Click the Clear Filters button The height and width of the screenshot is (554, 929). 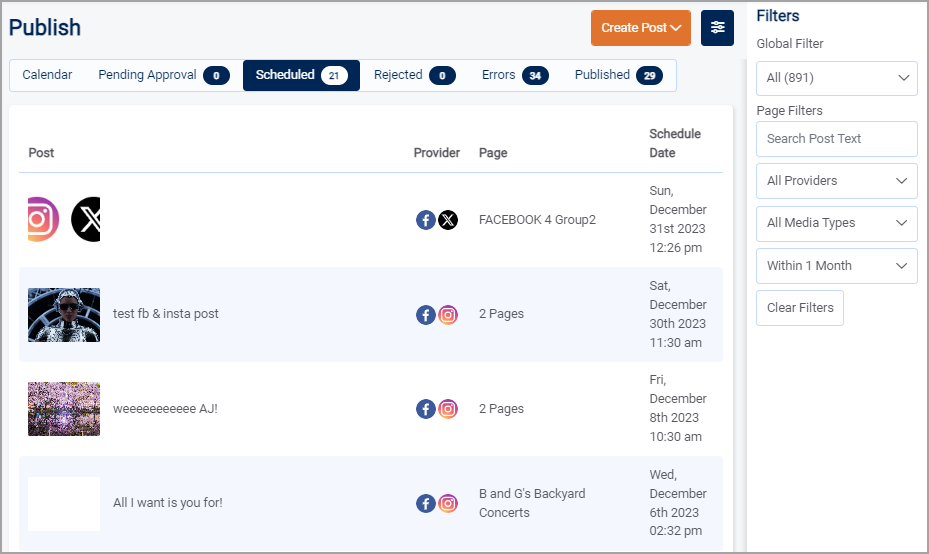800,308
